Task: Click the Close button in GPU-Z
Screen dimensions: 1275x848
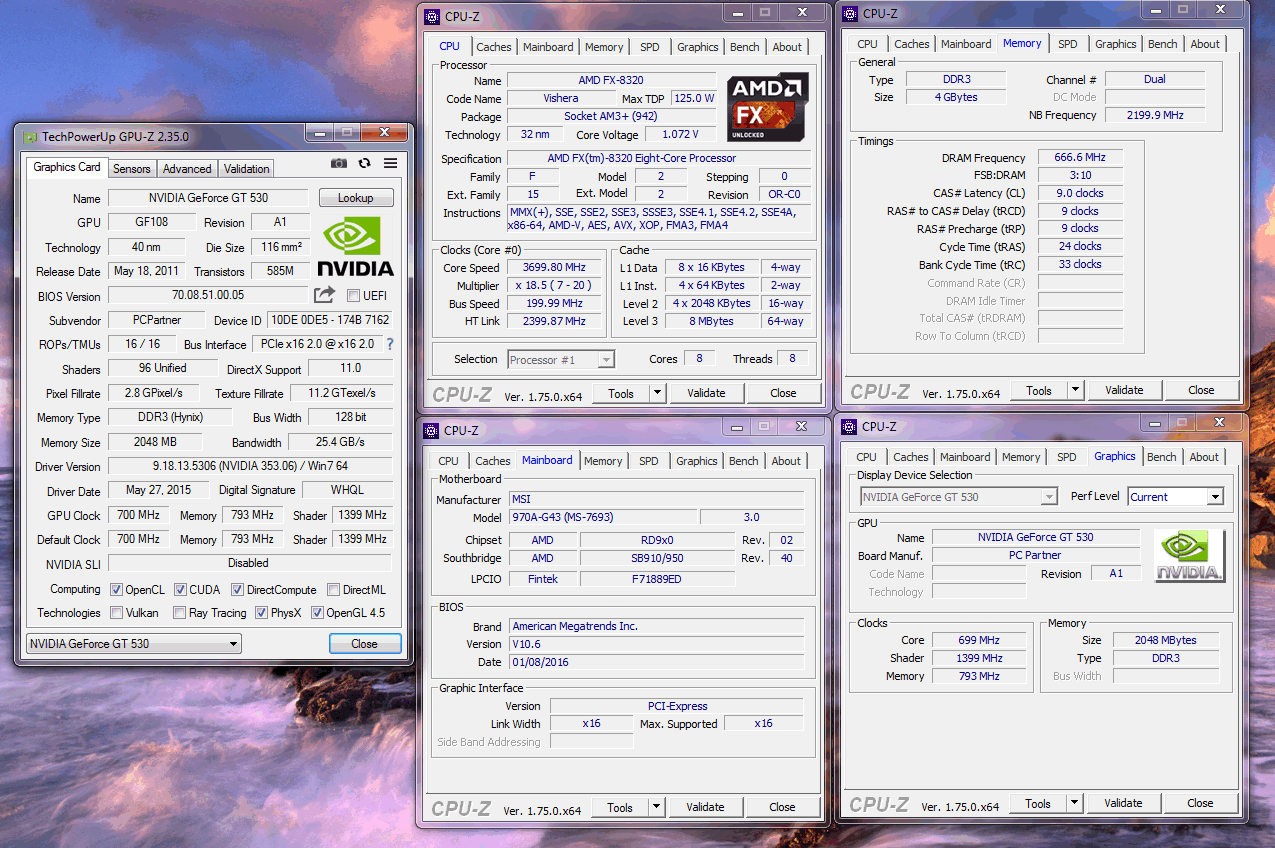Action: [365, 644]
